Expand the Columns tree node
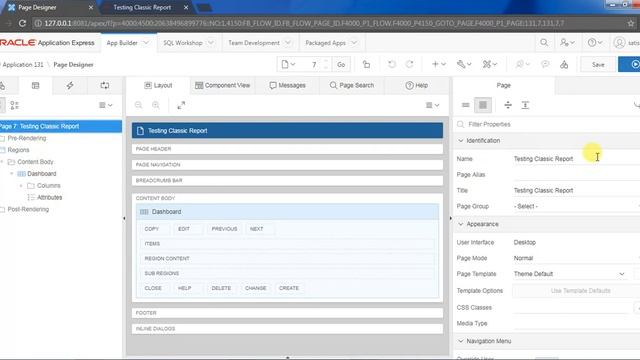640x360 pixels. (21, 186)
